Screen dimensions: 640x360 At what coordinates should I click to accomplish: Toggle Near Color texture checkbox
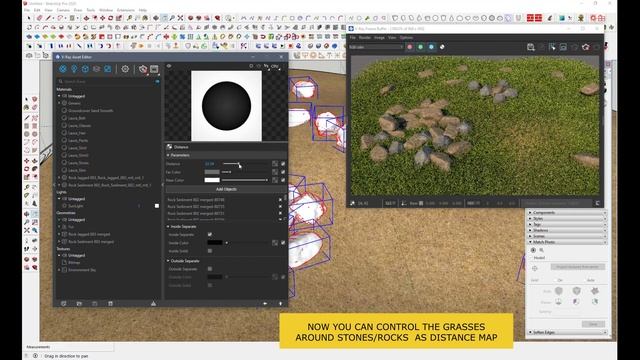coord(283,180)
